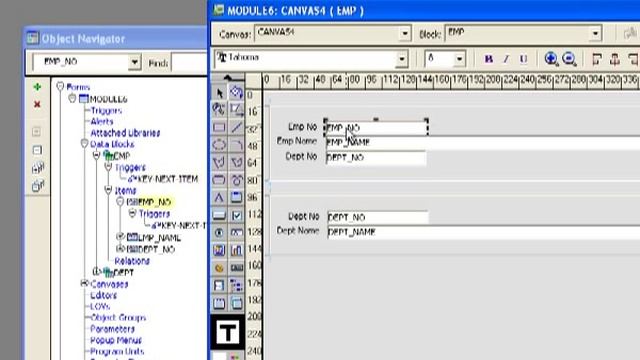Select the Reshape tool in the palette

(236, 109)
